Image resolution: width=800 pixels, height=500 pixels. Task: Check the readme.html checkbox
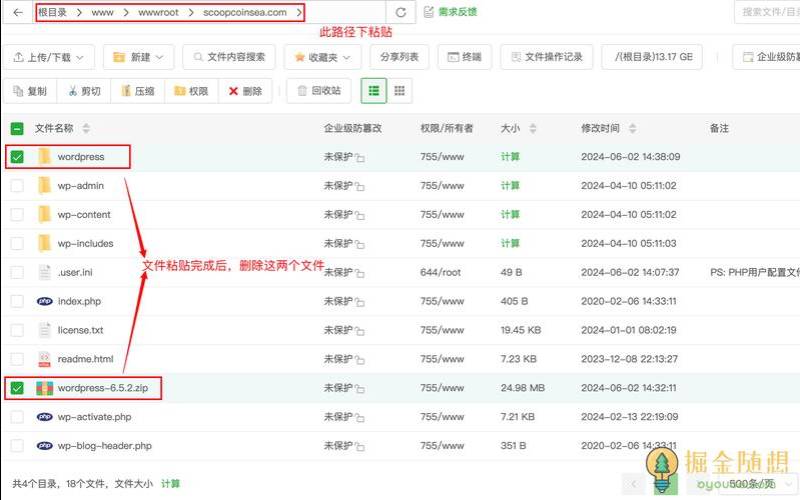pos(17,359)
